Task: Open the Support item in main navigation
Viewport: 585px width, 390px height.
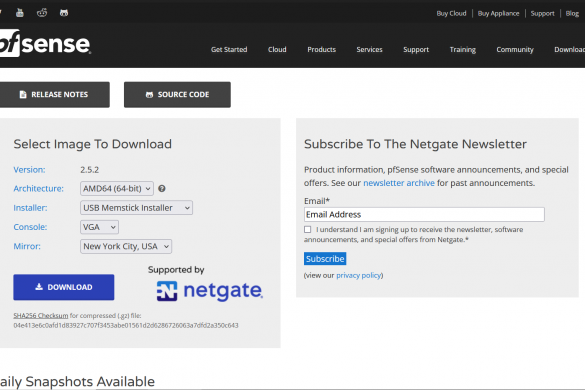Action: [416, 49]
